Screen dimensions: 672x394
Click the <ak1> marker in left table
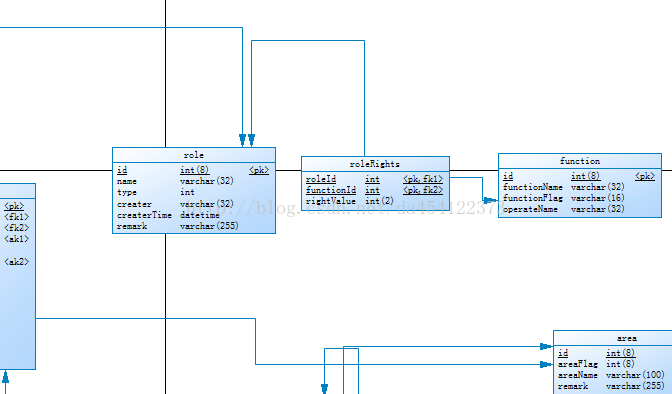click(16, 239)
